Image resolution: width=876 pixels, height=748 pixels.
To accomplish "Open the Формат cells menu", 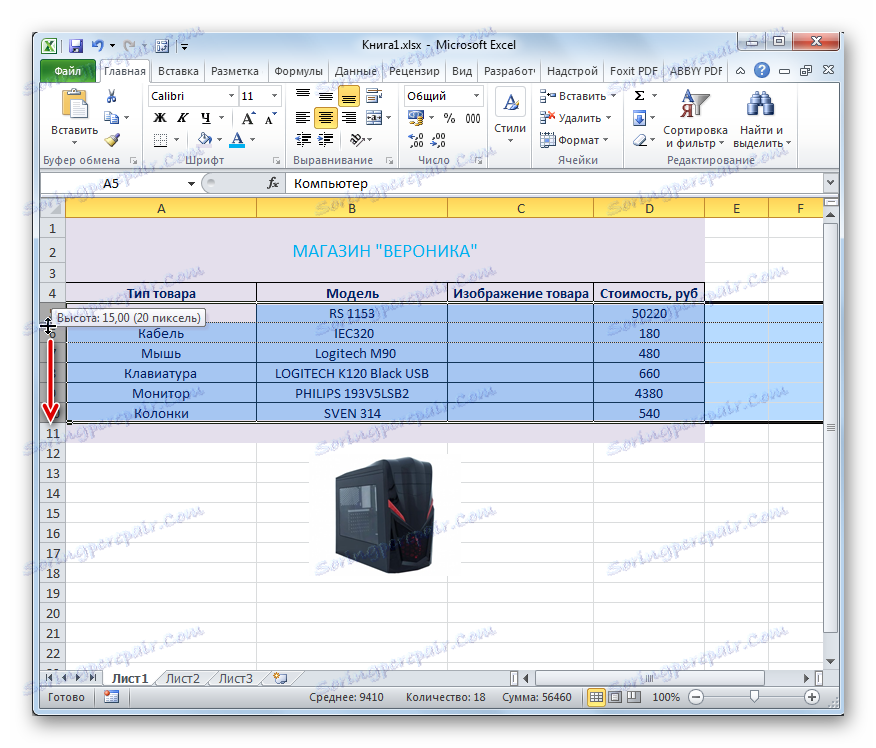I will pyautogui.click(x=574, y=140).
